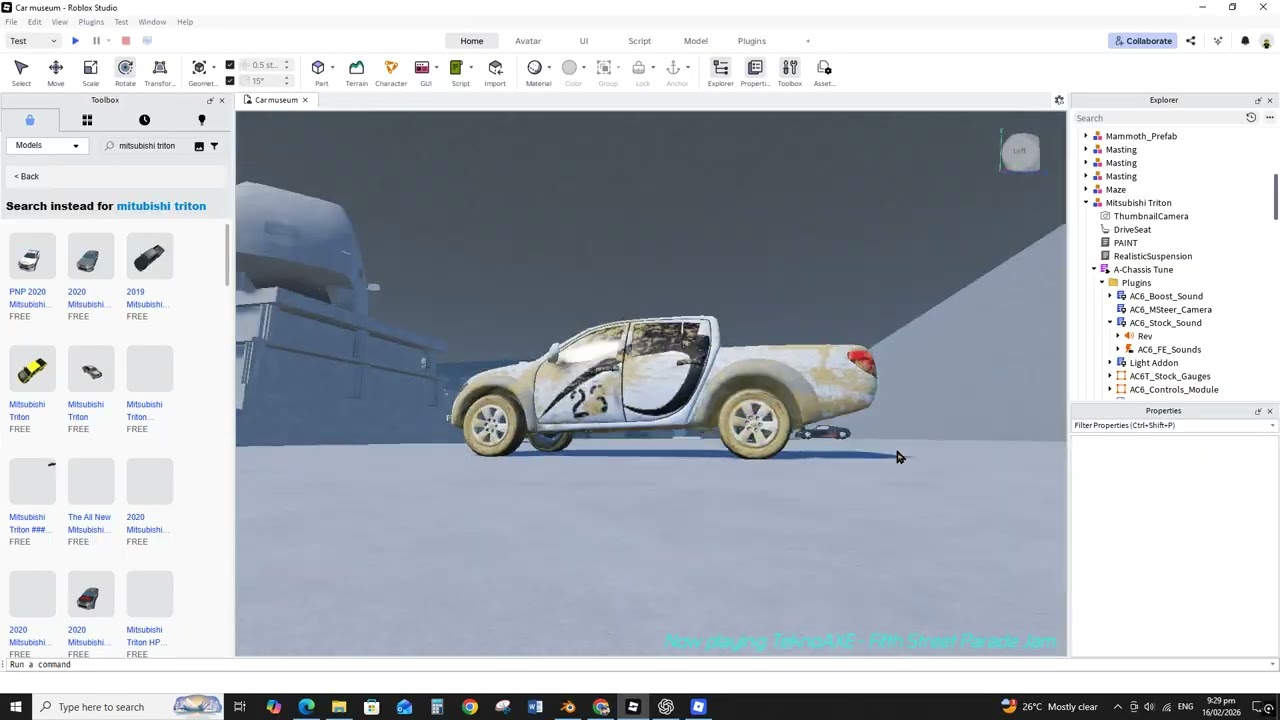This screenshot has height=720, width=1280.
Task: Click the Toolbox search field
Action: [147, 146]
